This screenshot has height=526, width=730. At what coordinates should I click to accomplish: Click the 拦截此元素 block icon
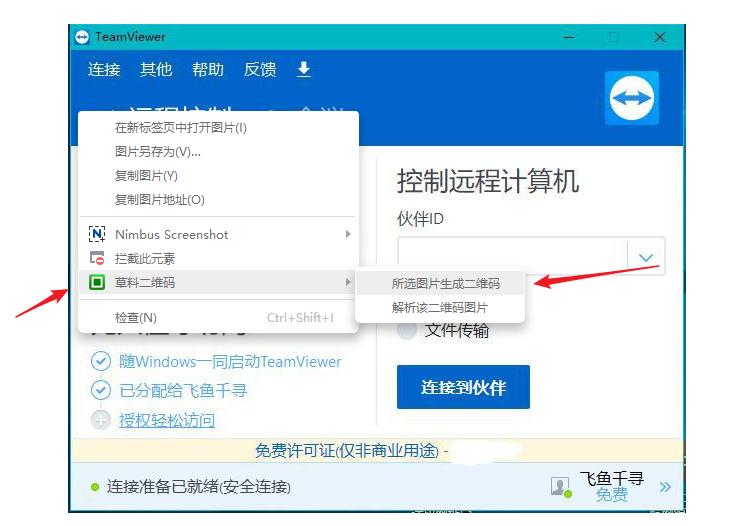97,258
